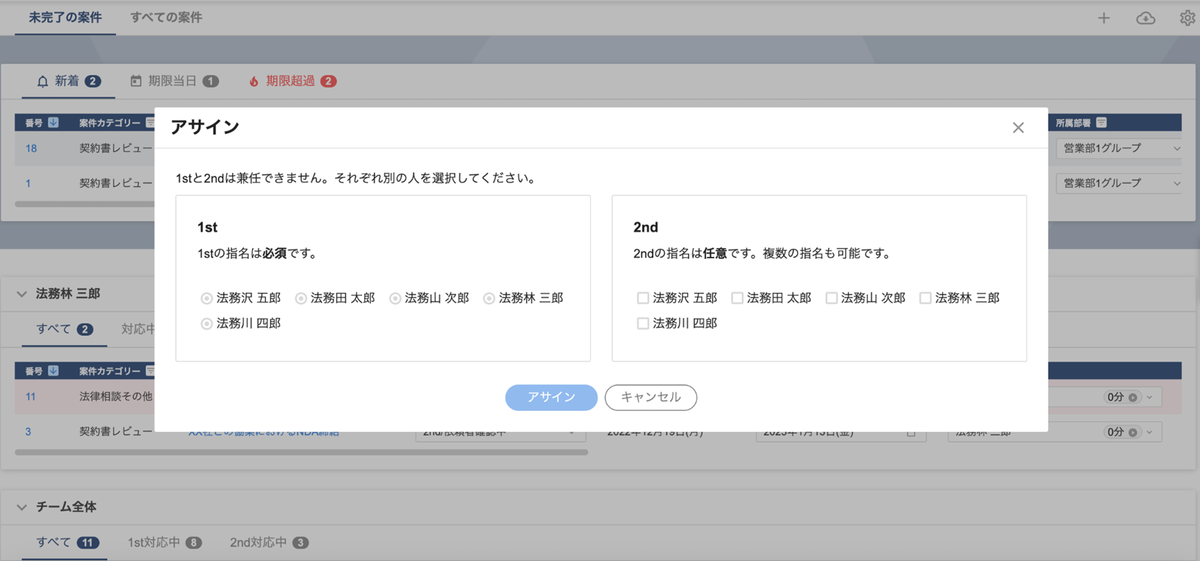The width and height of the screenshot is (1200, 561).
Task: Click horizontal scrollbar under 法務林 三郎 table
Action: (x=302, y=452)
